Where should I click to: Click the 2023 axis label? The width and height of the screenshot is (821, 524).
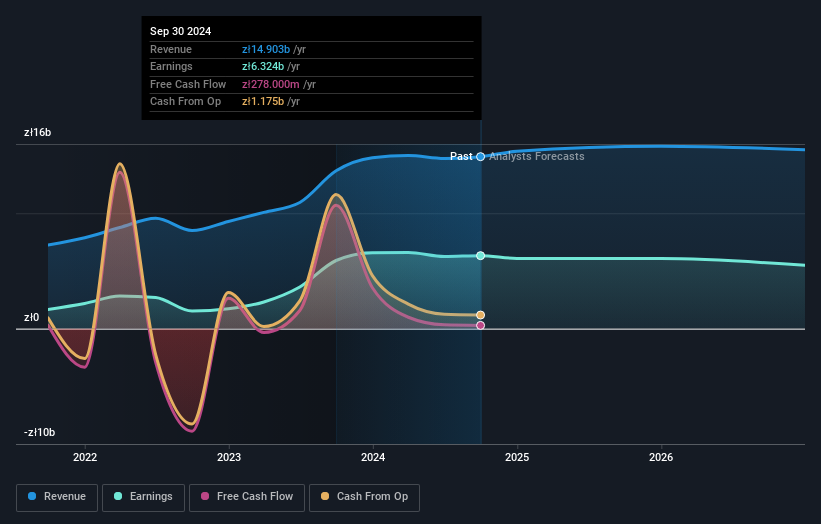(229, 457)
